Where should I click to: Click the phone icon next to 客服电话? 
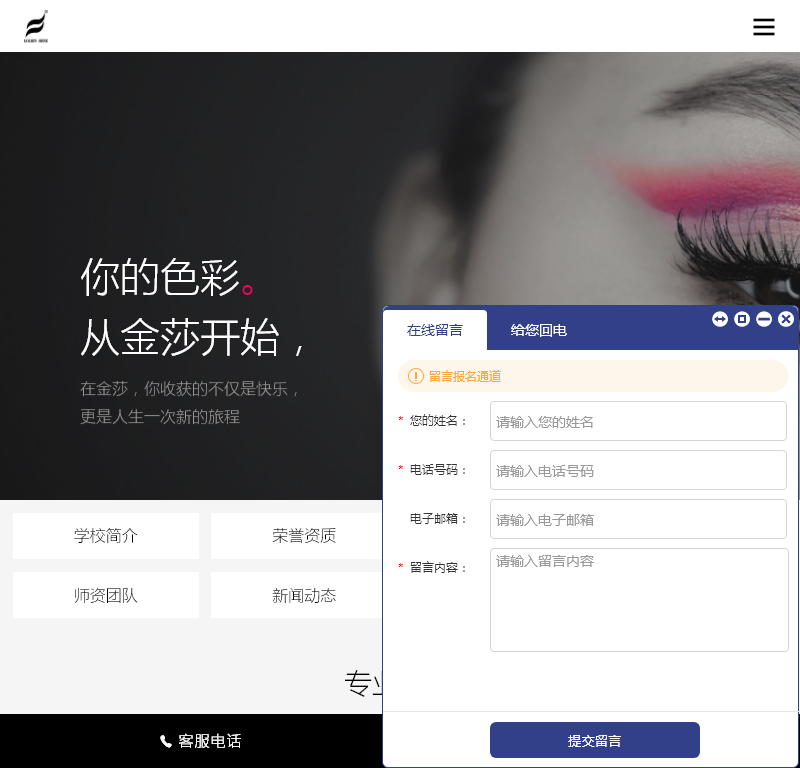click(x=164, y=741)
